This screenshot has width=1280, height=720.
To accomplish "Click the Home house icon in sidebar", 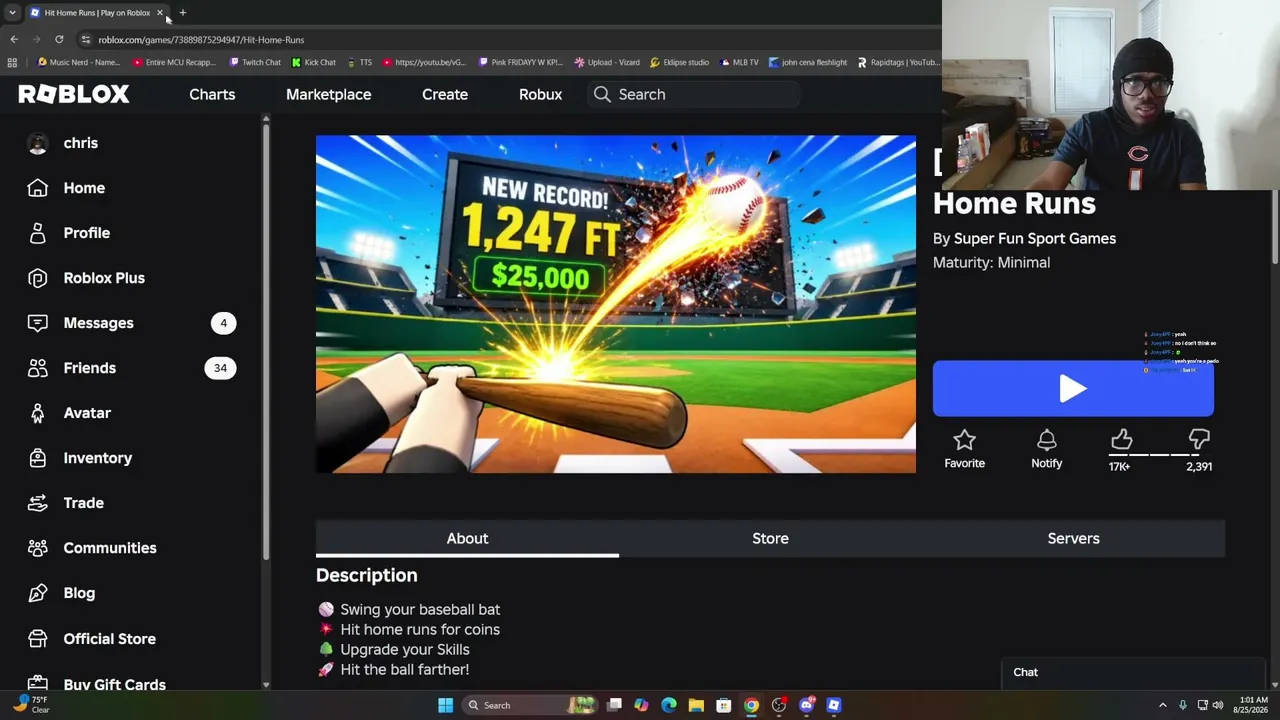I will tap(37, 188).
